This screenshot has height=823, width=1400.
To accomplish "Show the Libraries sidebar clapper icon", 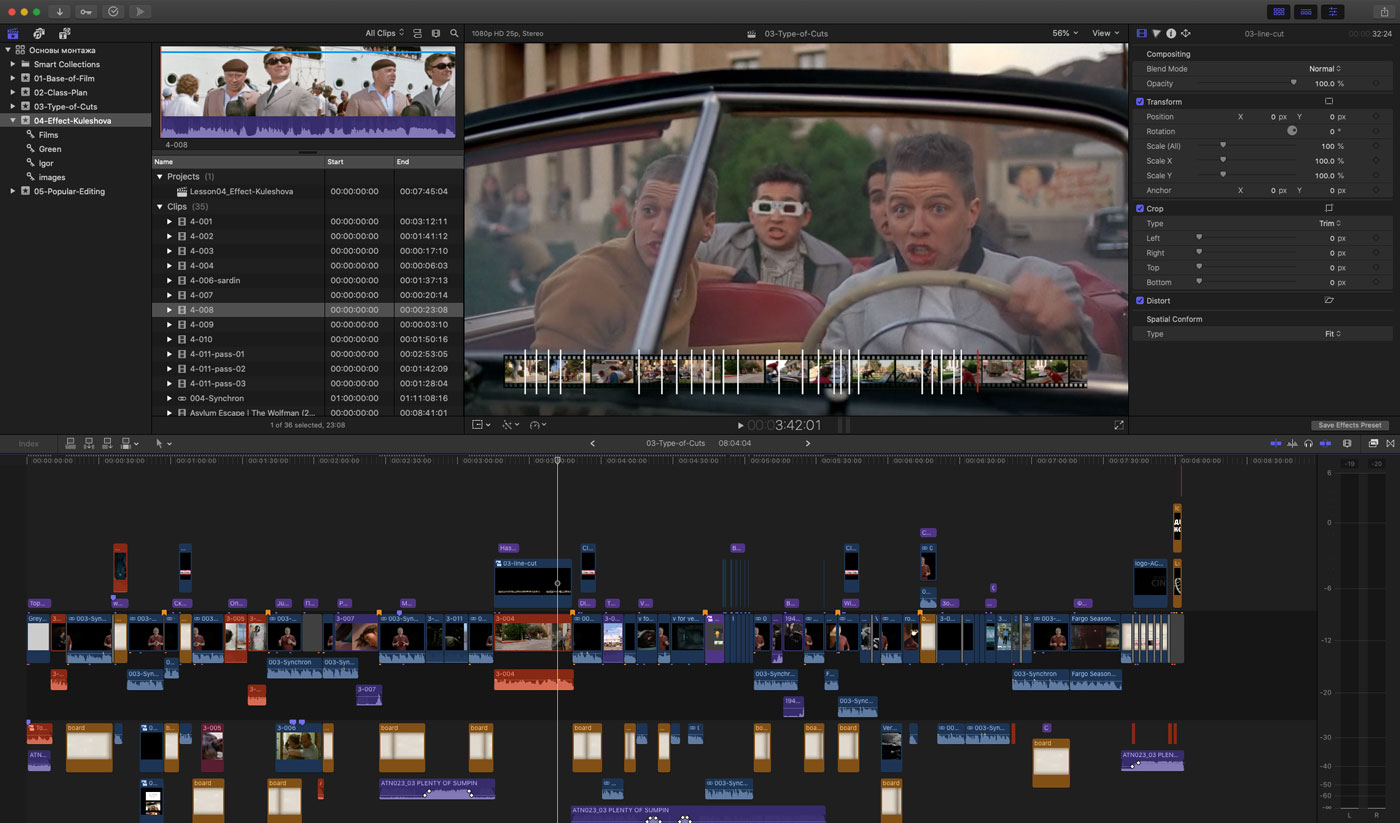I will [x=13, y=33].
